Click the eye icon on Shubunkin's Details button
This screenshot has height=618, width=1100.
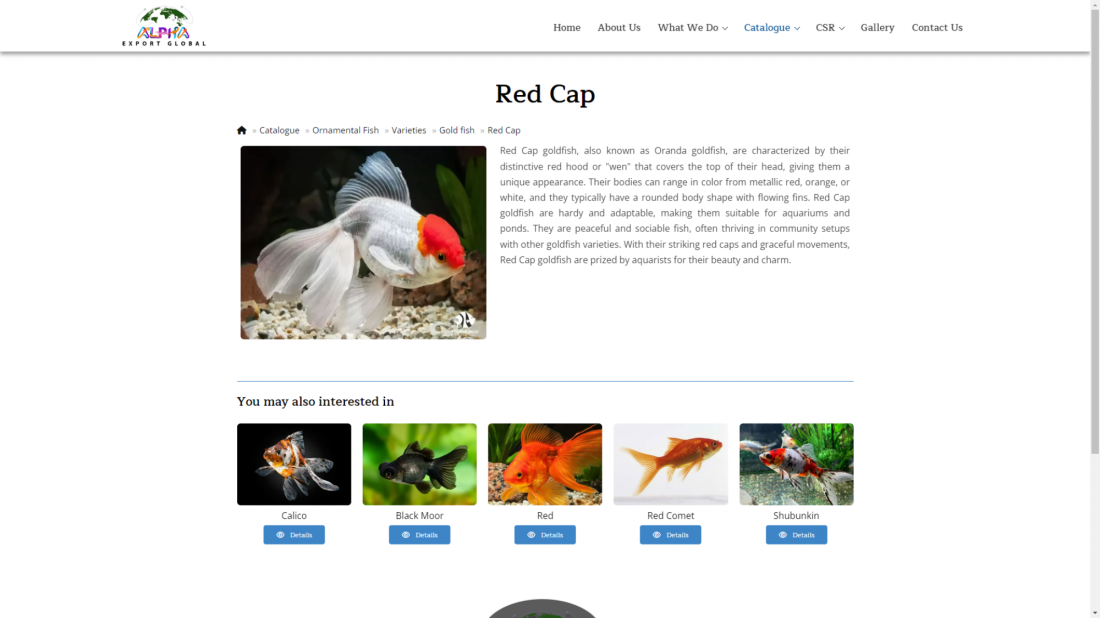point(783,535)
